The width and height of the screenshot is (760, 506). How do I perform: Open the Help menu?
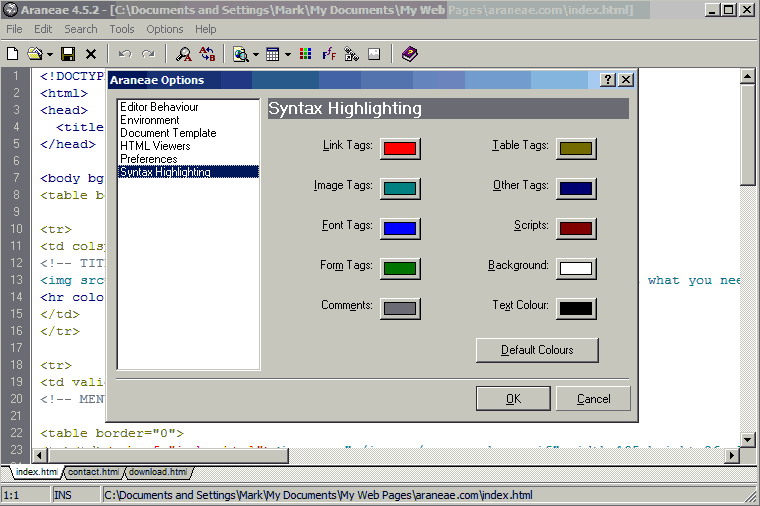pos(206,29)
